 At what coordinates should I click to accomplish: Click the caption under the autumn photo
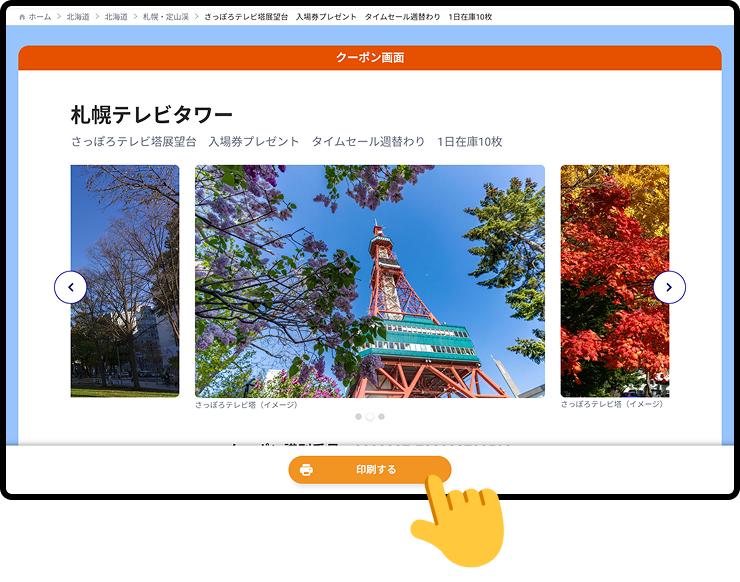[612, 404]
